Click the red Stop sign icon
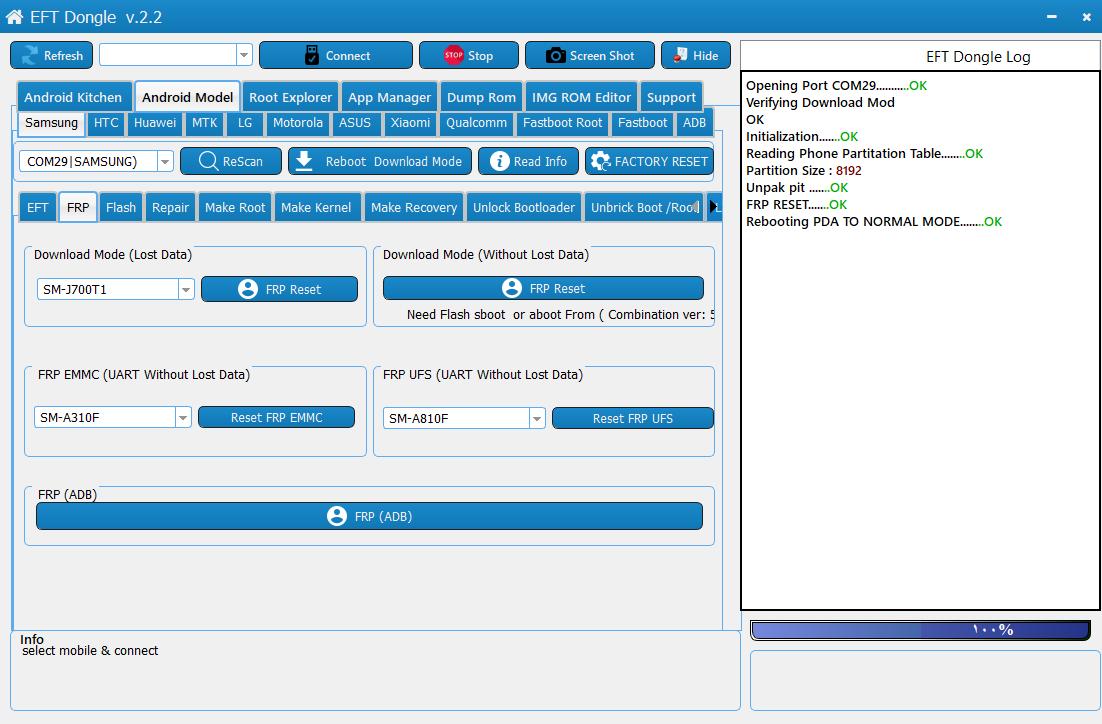Image resolution: width=1102 pixels, height=724 pixels. (453, 55)
